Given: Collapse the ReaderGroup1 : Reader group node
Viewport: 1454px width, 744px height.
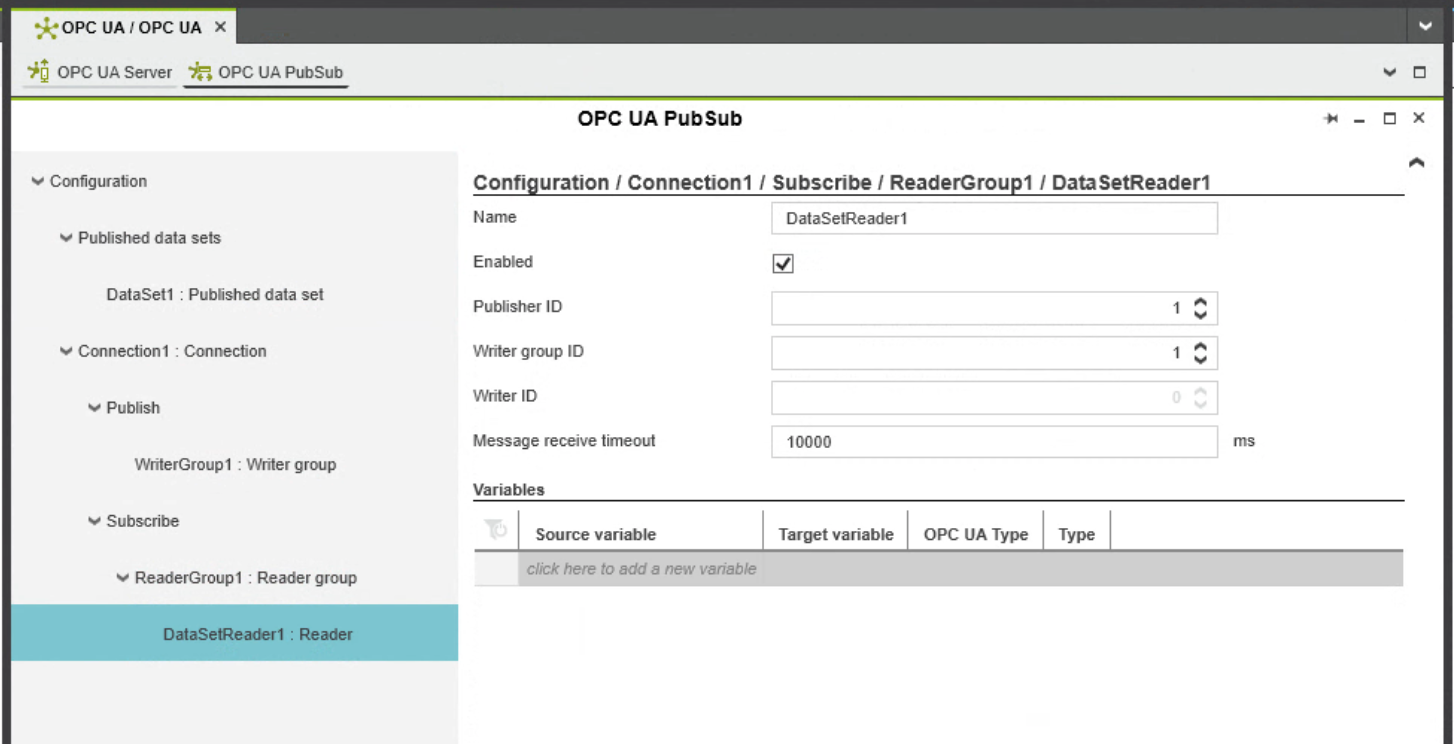Looking at the screenshot, I should pyautogui.click(x=122, y=578).
